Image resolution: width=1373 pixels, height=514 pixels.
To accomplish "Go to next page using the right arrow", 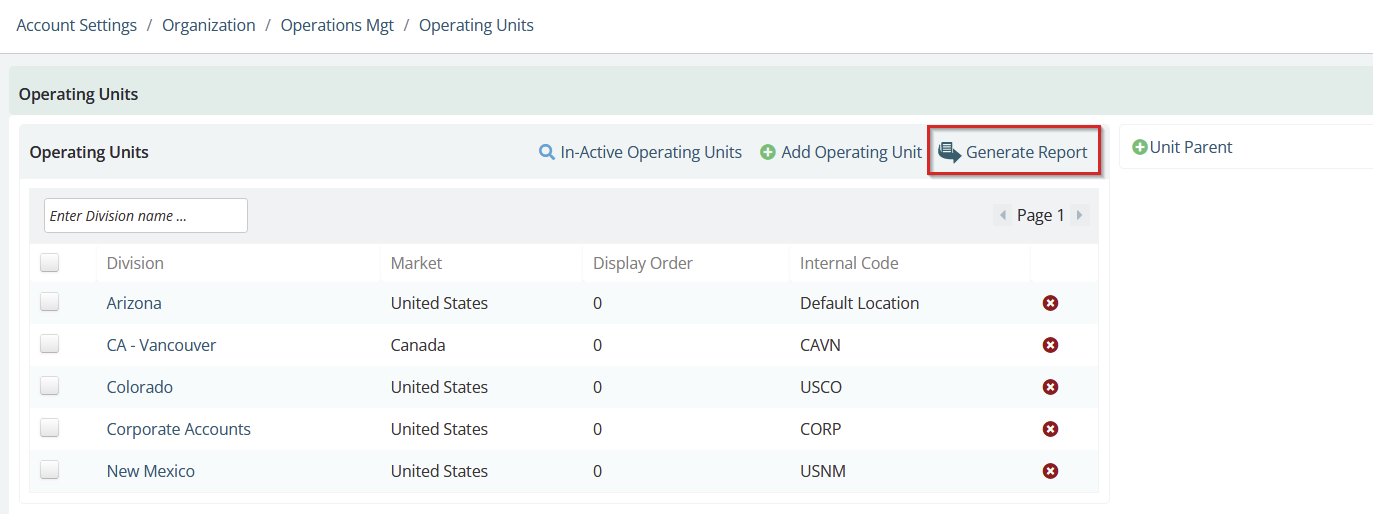I will 1079,215.
